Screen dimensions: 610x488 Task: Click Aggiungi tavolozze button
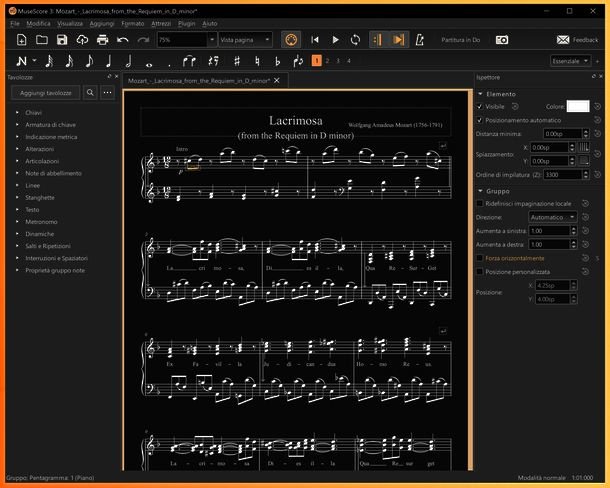tap(46, 93)
